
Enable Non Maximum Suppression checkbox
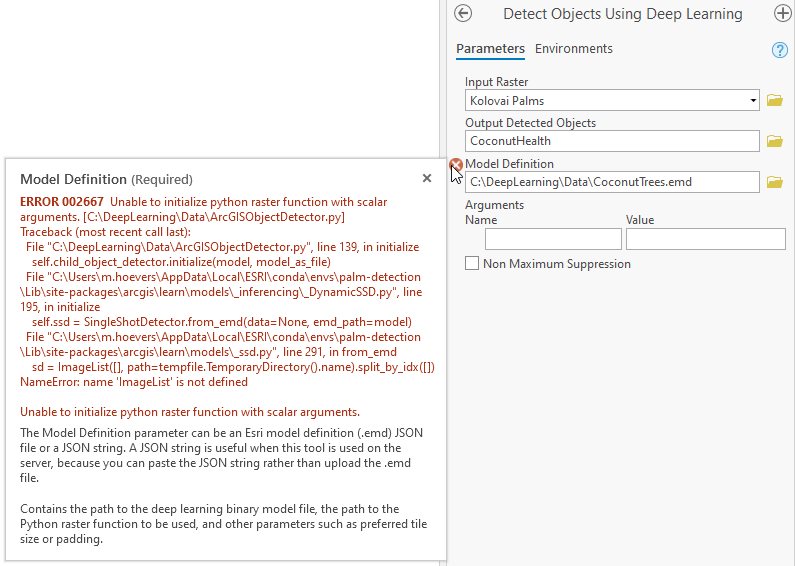pyautogui.click(x=472, y=263)
